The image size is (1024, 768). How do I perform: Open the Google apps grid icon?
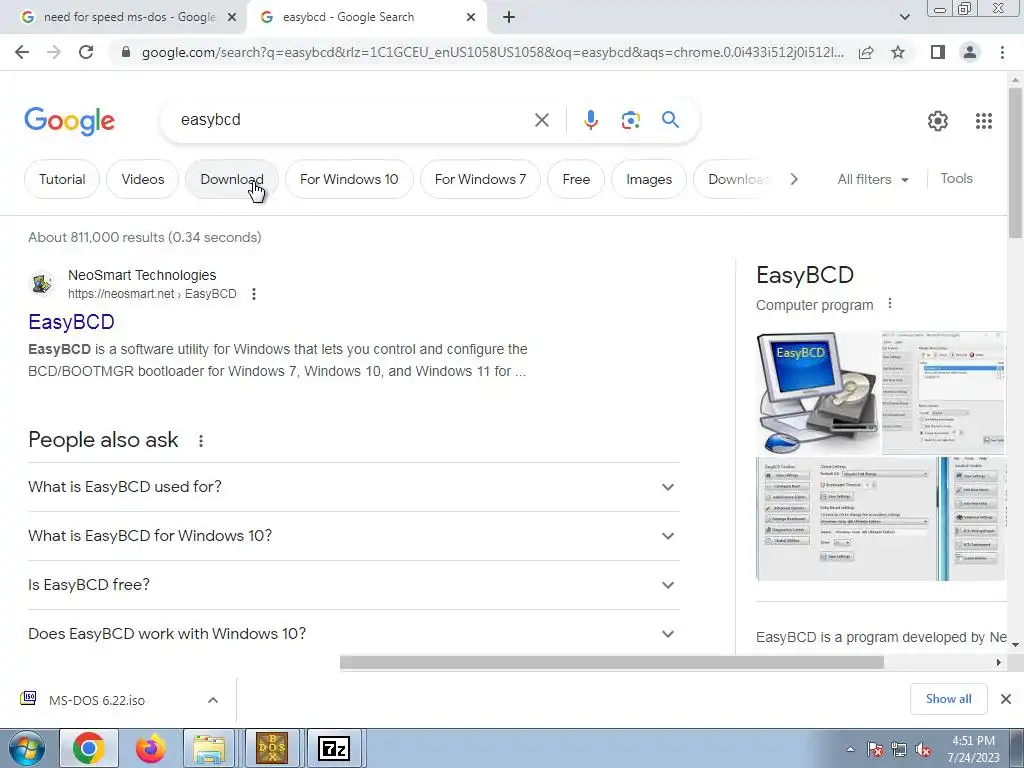click(x=984, y=121)
